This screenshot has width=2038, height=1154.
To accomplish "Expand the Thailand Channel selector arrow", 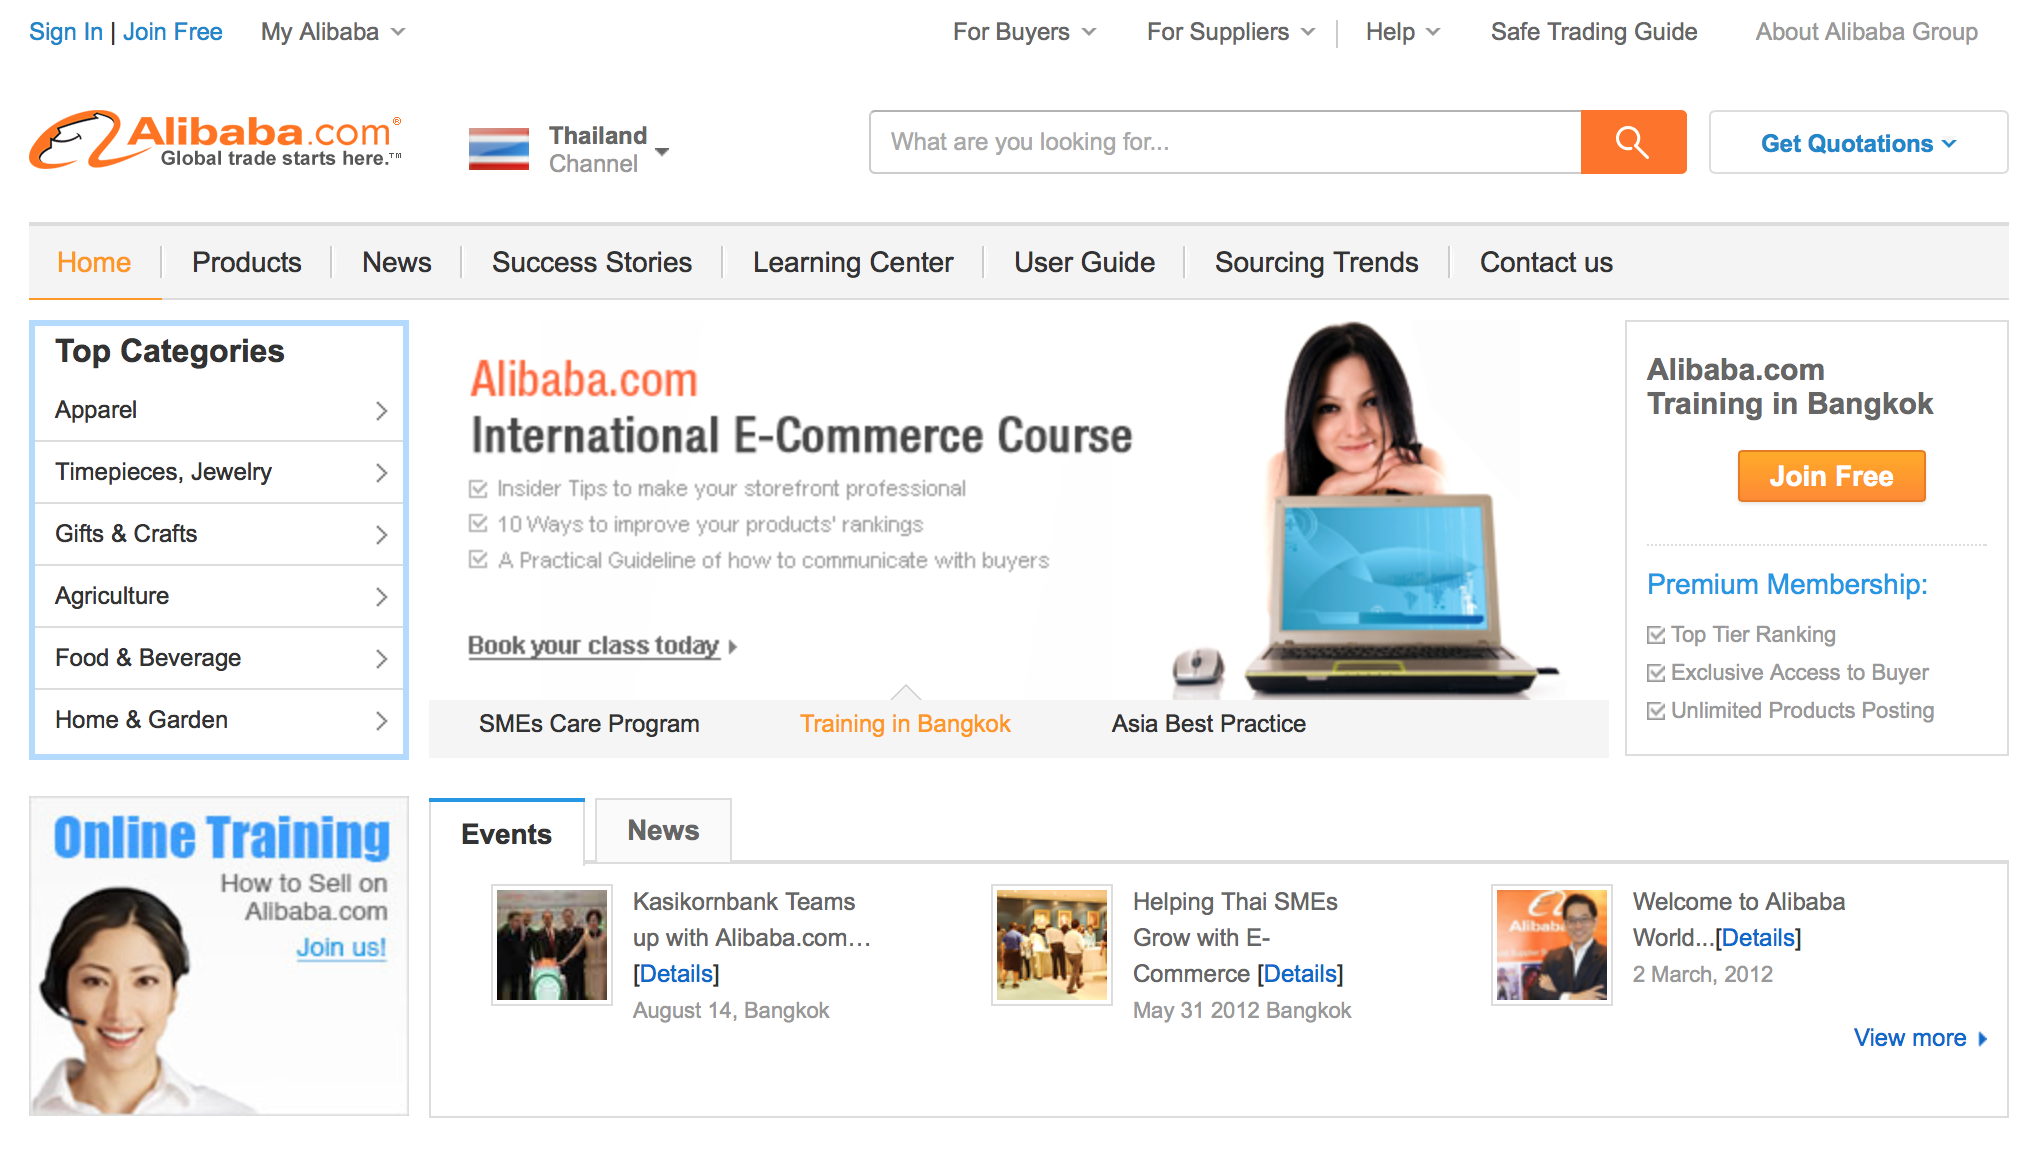I will (661, 152).
